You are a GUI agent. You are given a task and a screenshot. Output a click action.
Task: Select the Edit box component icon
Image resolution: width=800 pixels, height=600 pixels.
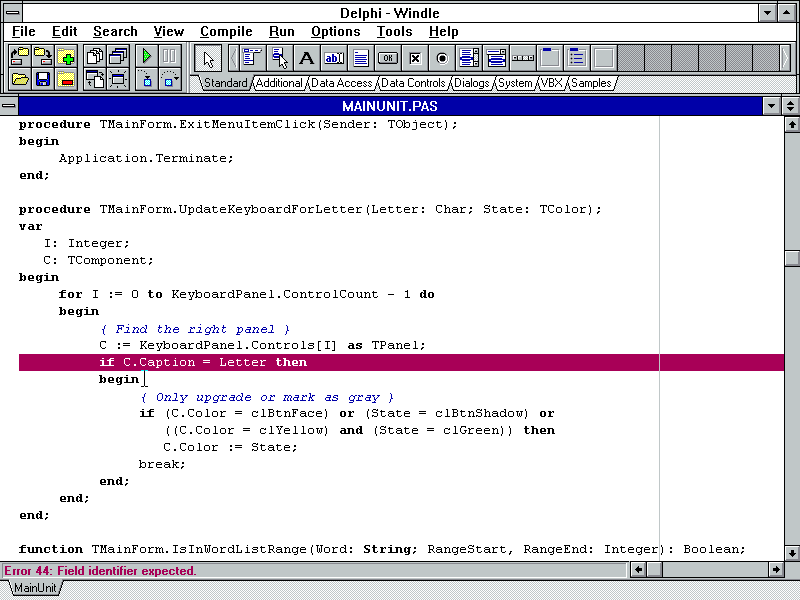pos(334,58)
